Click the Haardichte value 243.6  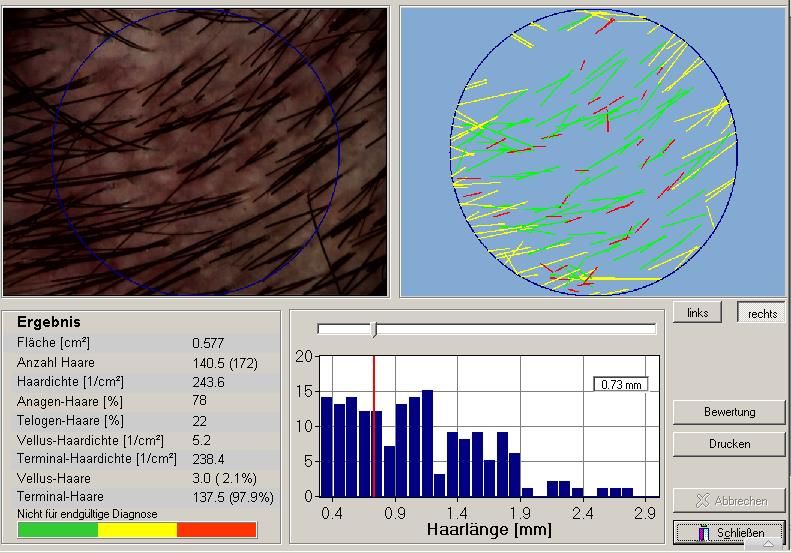click(208, 382)
